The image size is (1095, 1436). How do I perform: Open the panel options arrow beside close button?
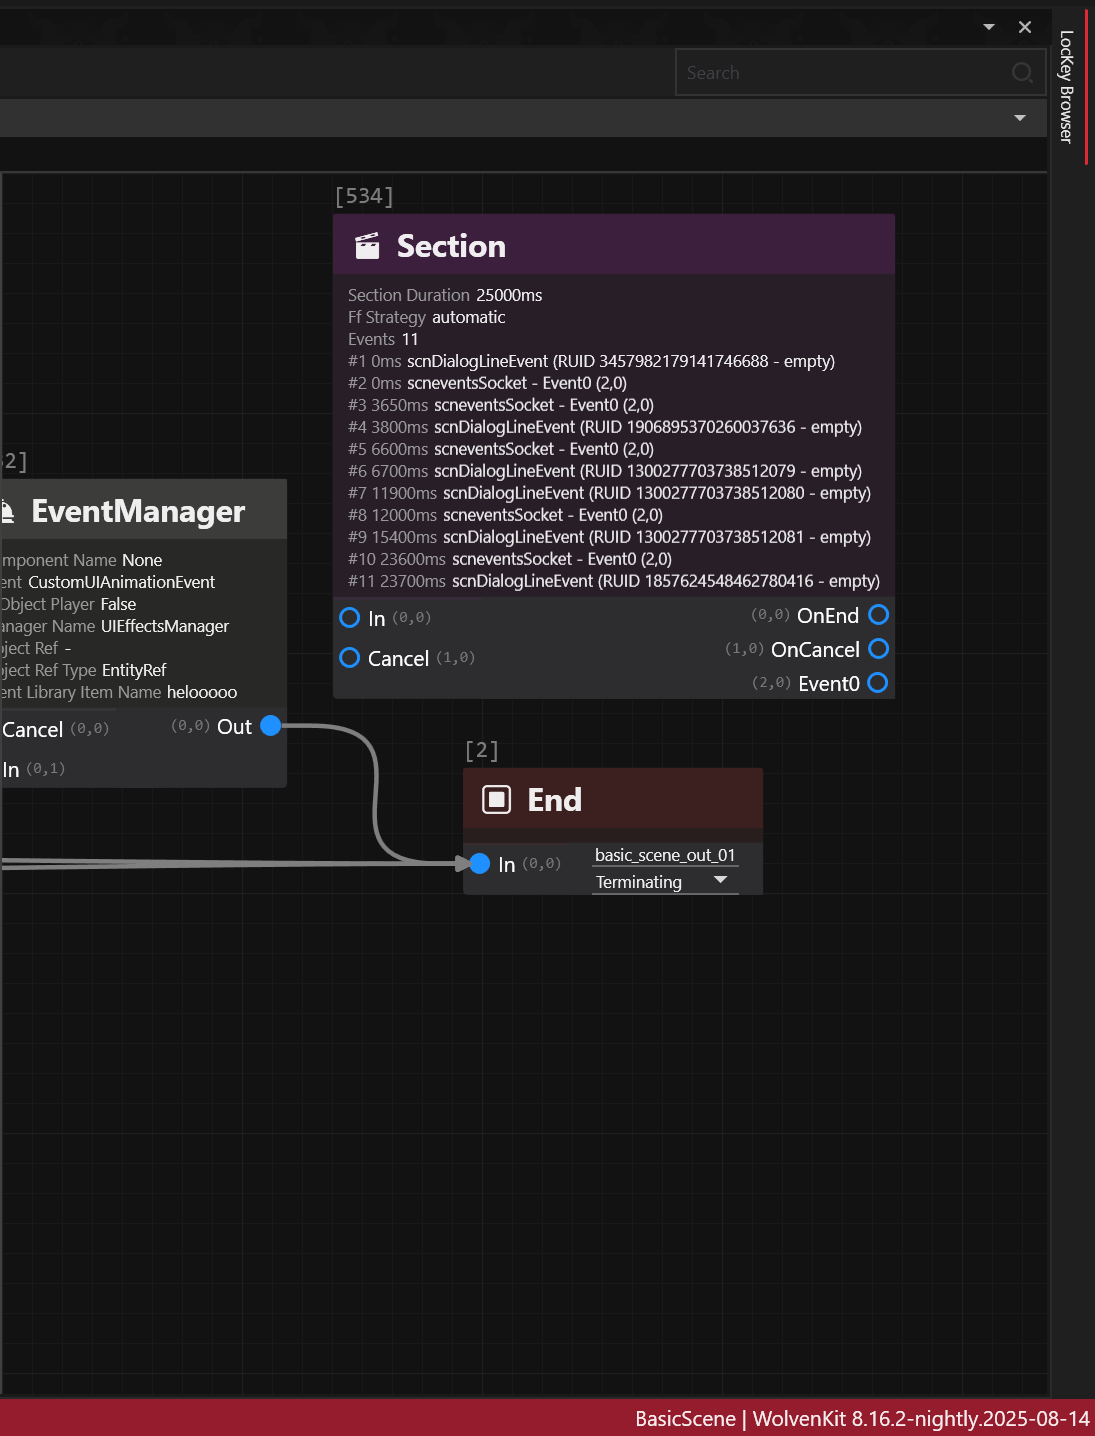989,27
